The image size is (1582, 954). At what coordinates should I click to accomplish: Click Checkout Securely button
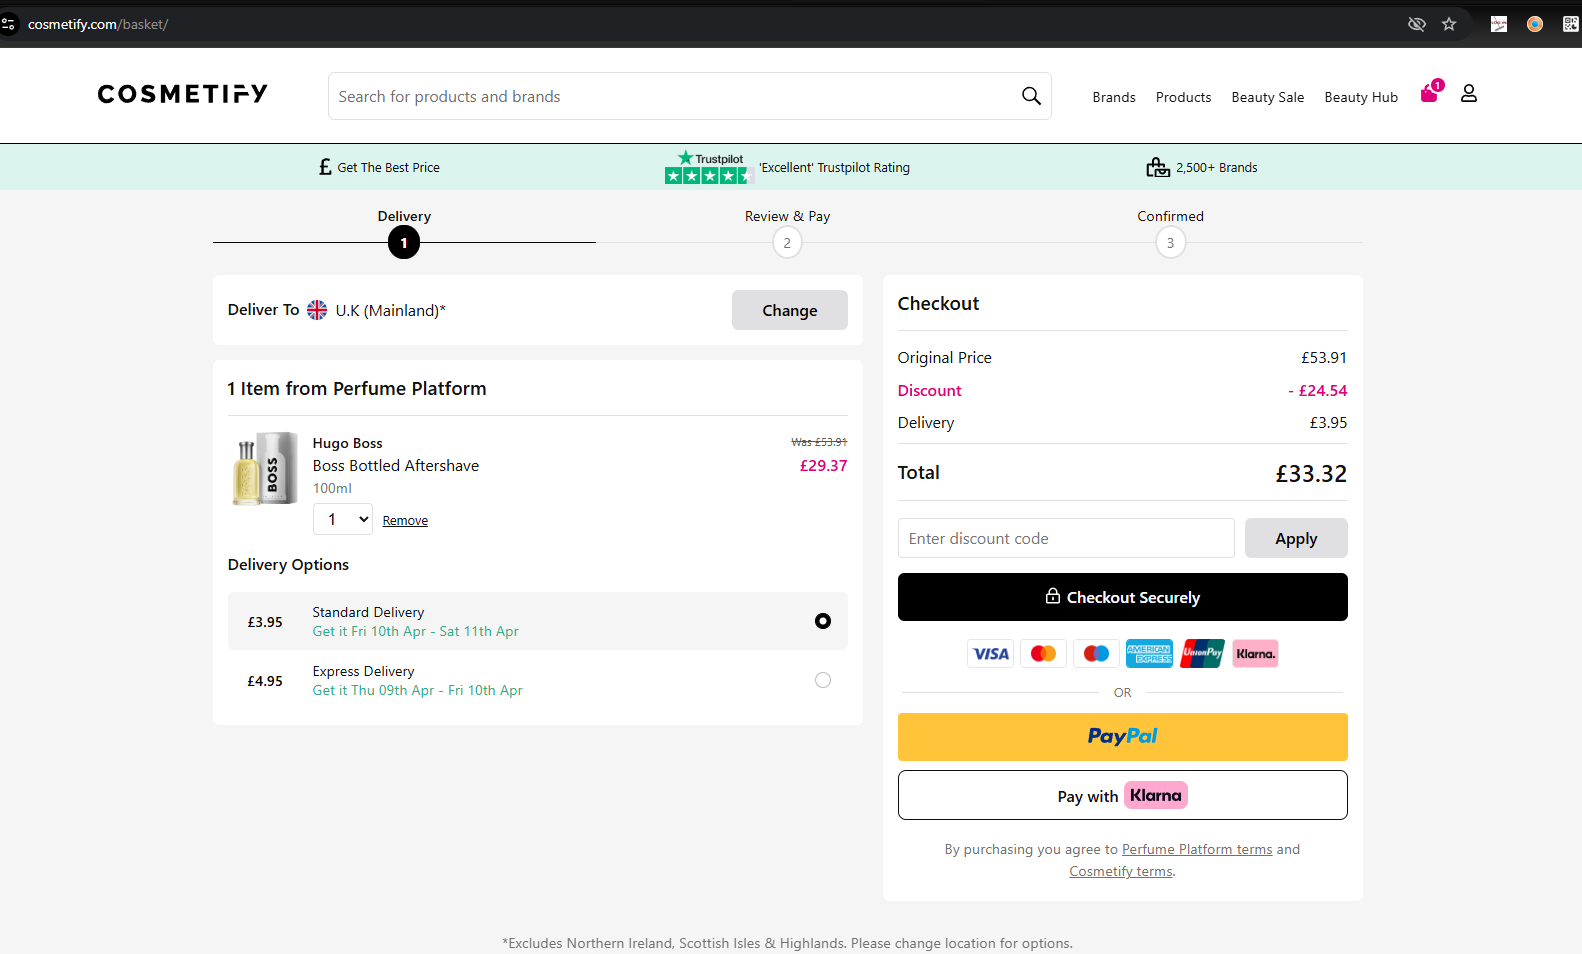(x=1123, y=597)
